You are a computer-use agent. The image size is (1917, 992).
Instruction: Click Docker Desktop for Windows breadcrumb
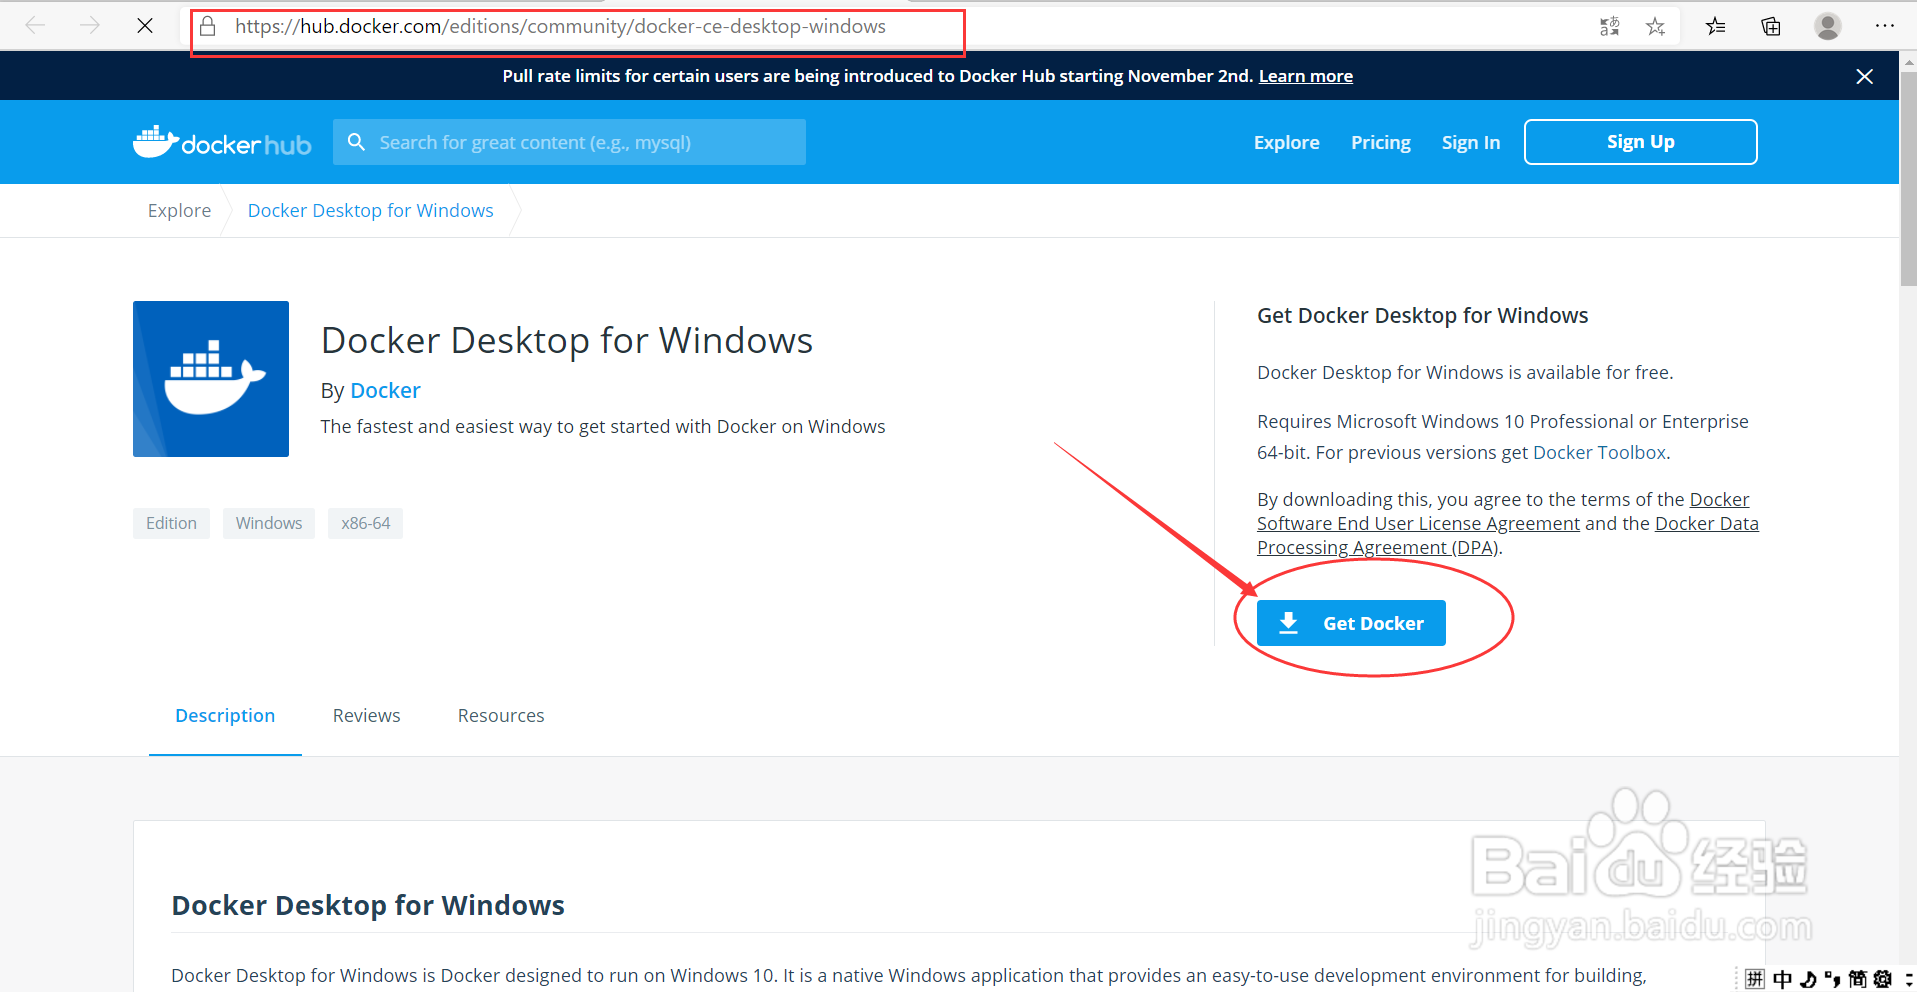370,210
